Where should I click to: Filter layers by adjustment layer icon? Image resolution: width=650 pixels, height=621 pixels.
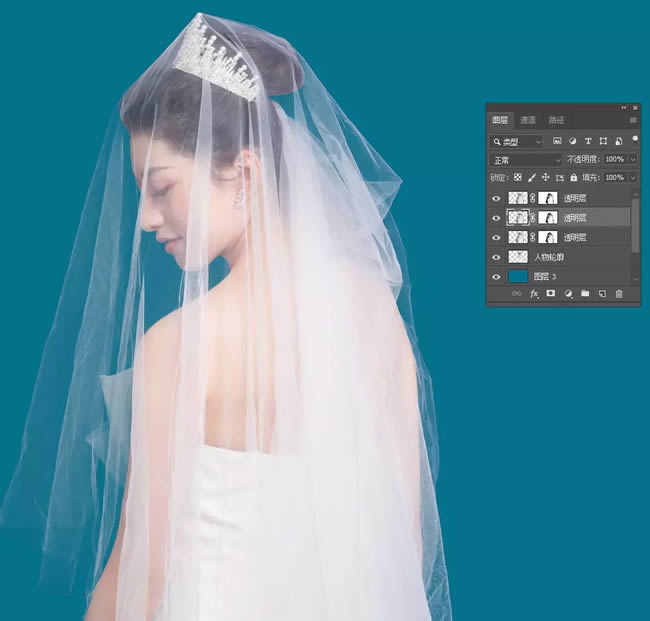pos(572,141)
